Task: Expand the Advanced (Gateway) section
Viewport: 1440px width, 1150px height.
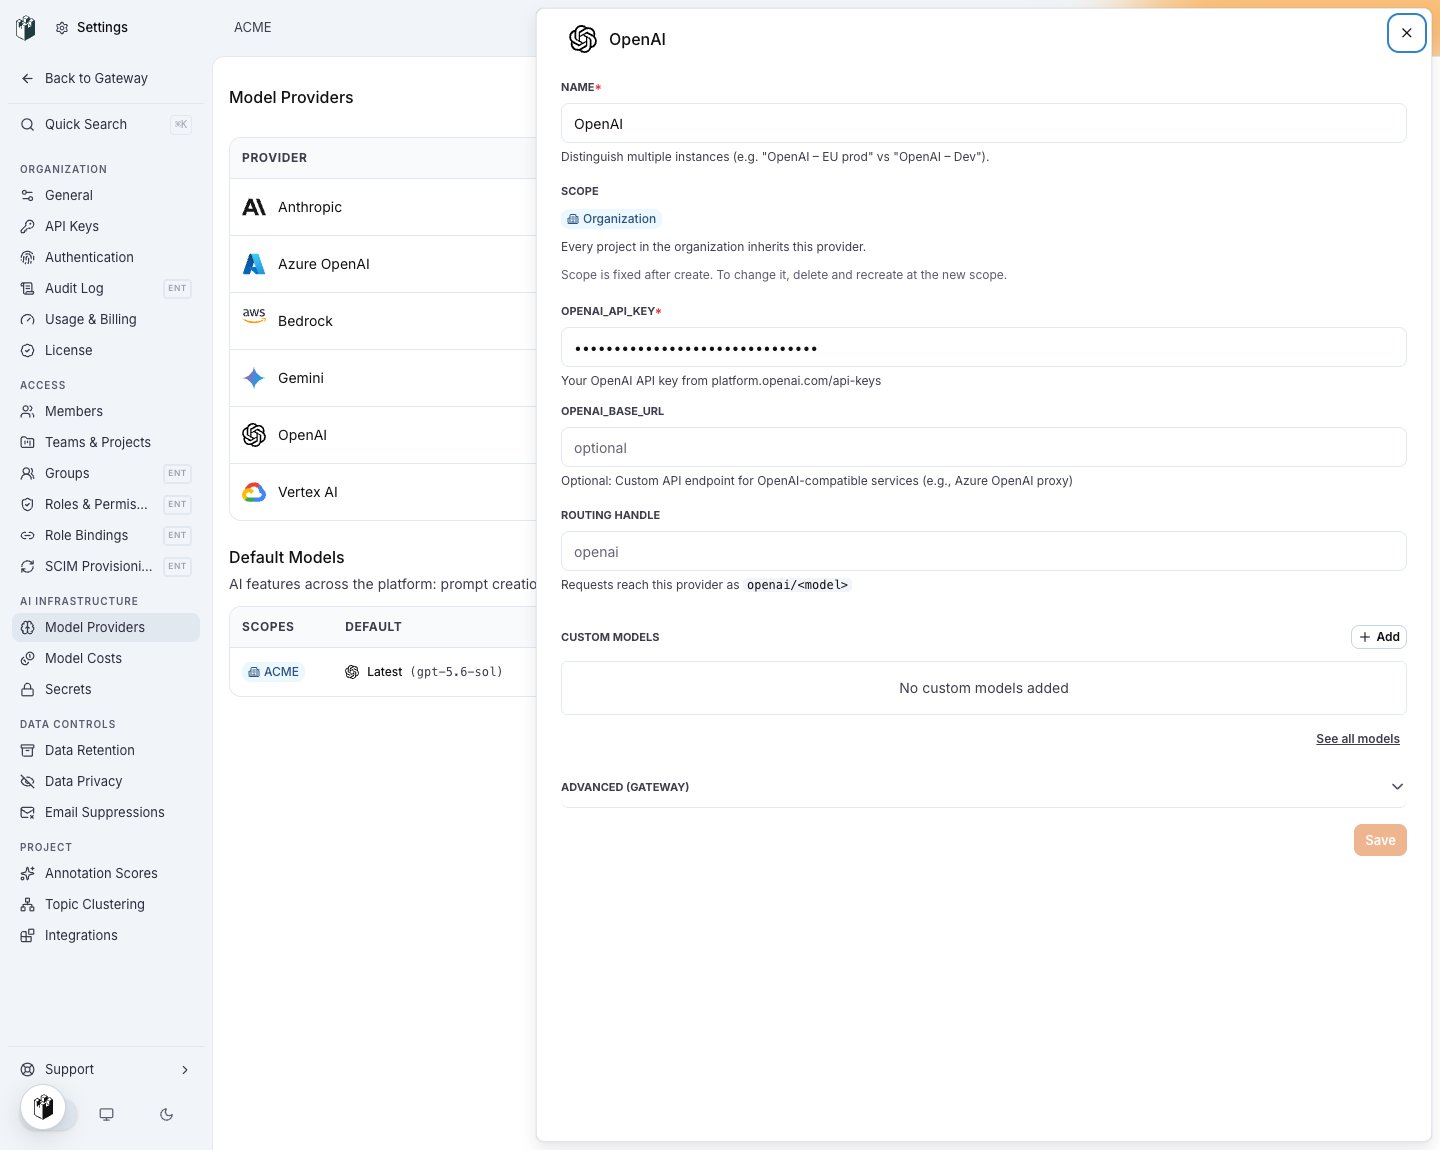Action: (x=984, y=787)
